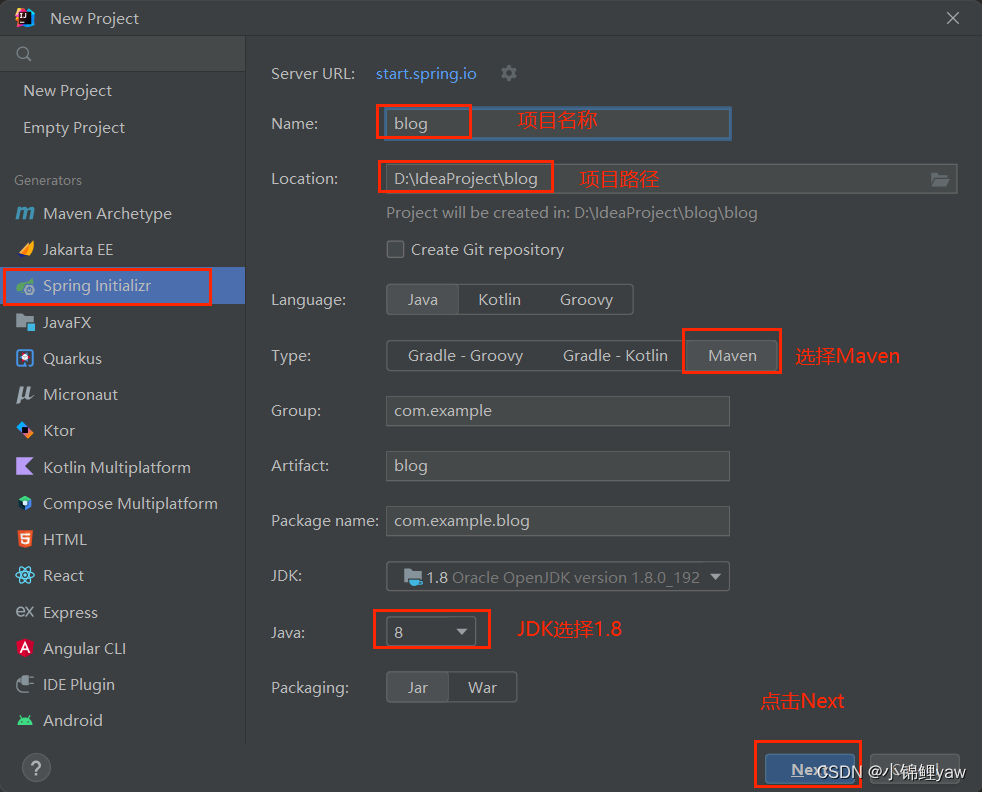Viewport: 982px width, 792px height.
Task: Click the Maven Archetype icon
Action: (25, 213)
